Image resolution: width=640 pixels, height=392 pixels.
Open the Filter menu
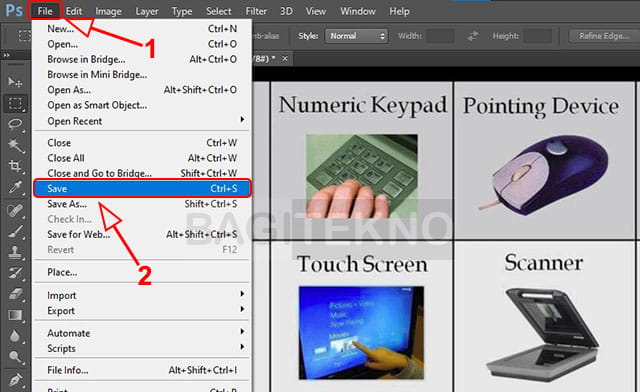256,11
